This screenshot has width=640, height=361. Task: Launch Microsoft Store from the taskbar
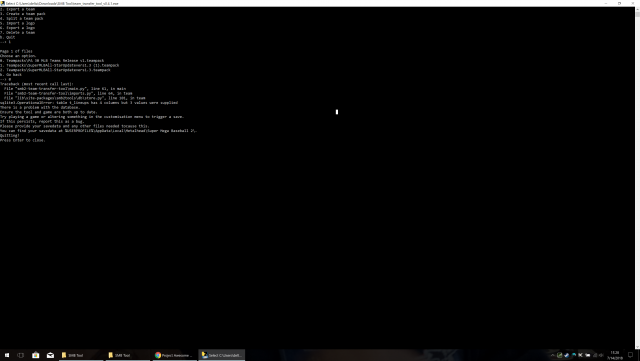click(x=36, y=355)
